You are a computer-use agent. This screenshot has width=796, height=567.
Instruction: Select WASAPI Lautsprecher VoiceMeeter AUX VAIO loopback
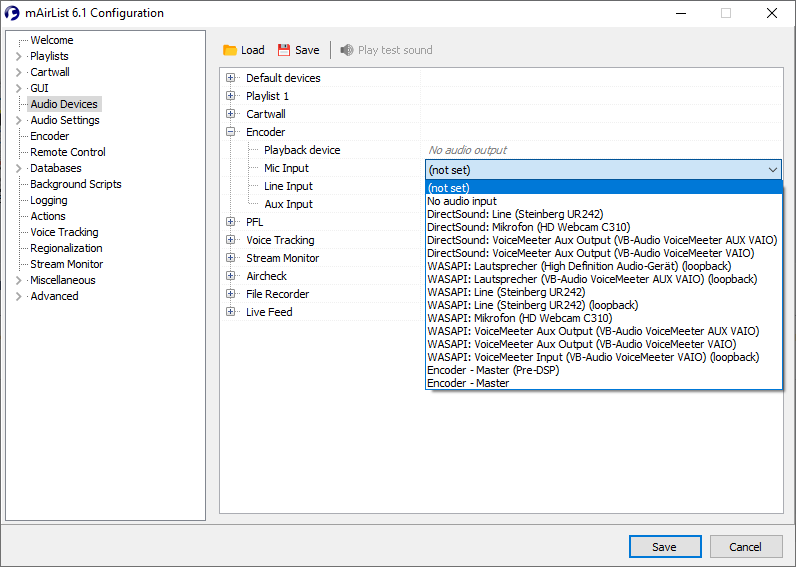[604, 279]
